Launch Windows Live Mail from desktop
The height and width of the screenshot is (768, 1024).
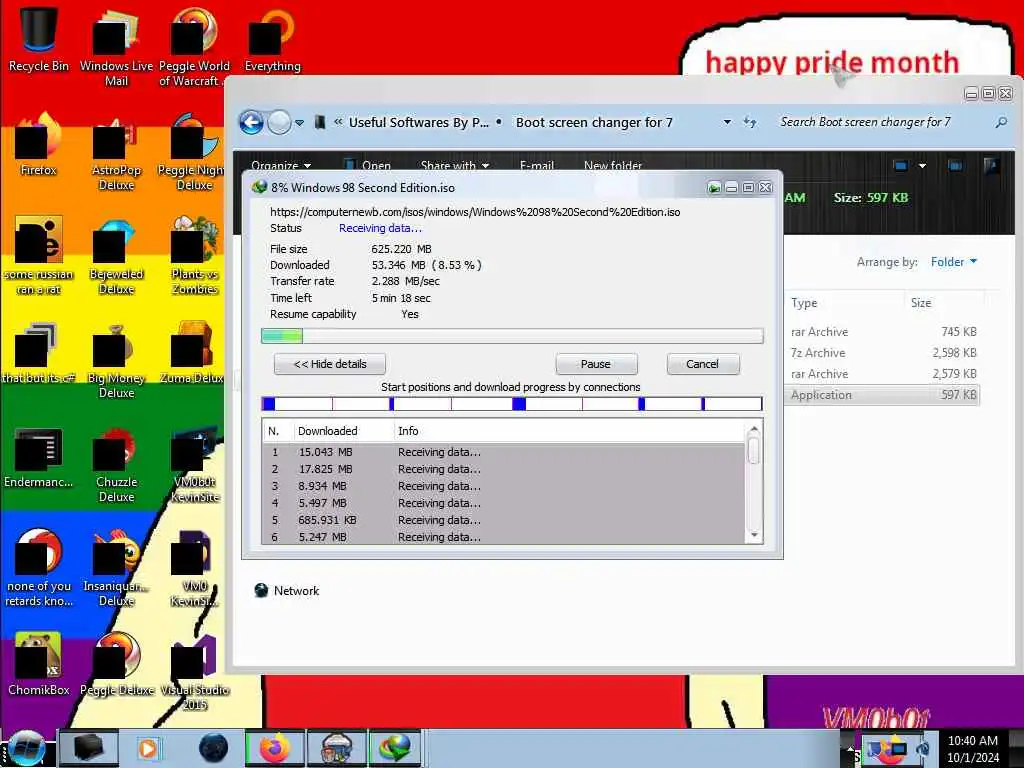[116, 47]
